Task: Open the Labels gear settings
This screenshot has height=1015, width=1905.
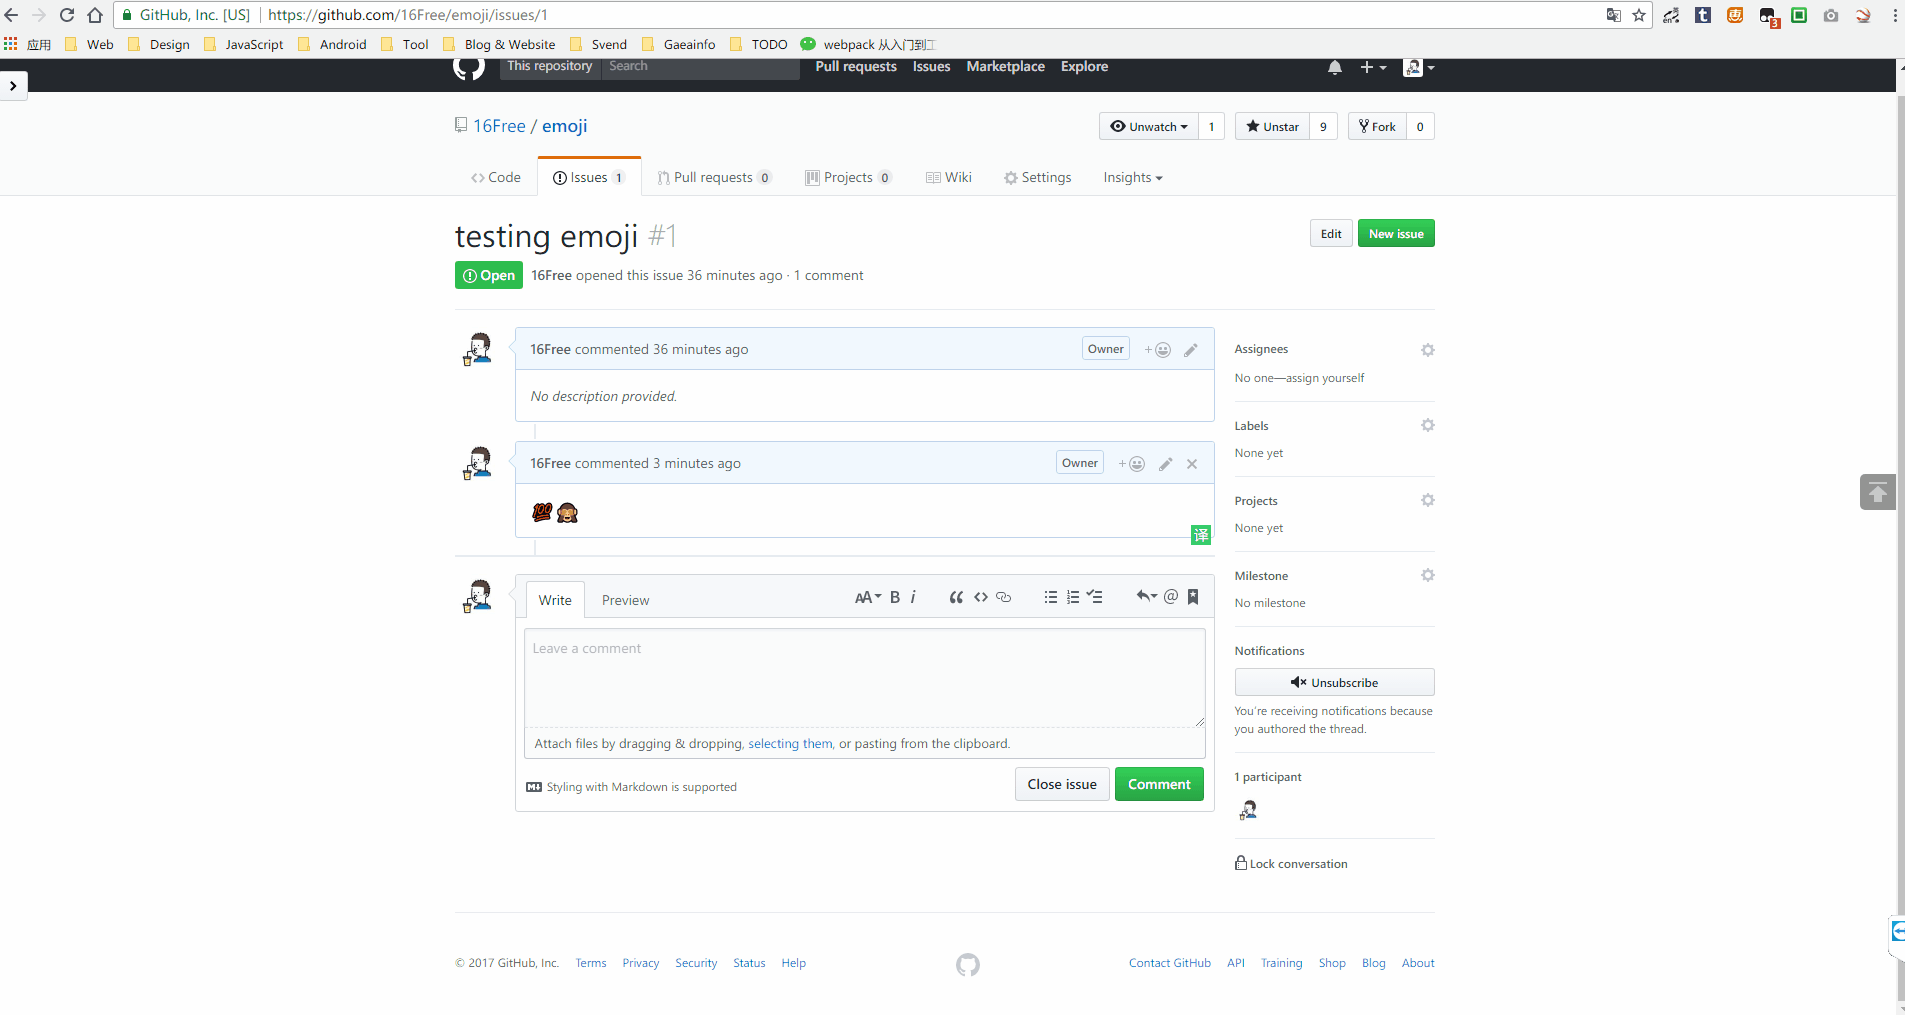Action: tap(1428, 425)
